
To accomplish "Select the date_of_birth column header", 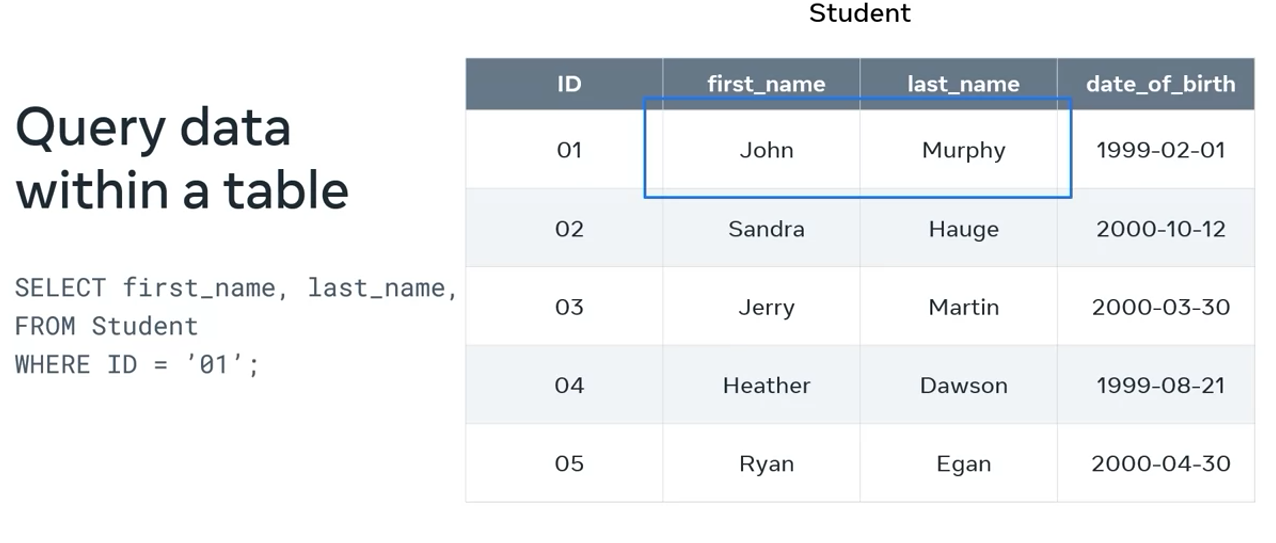I will 1160,84.
